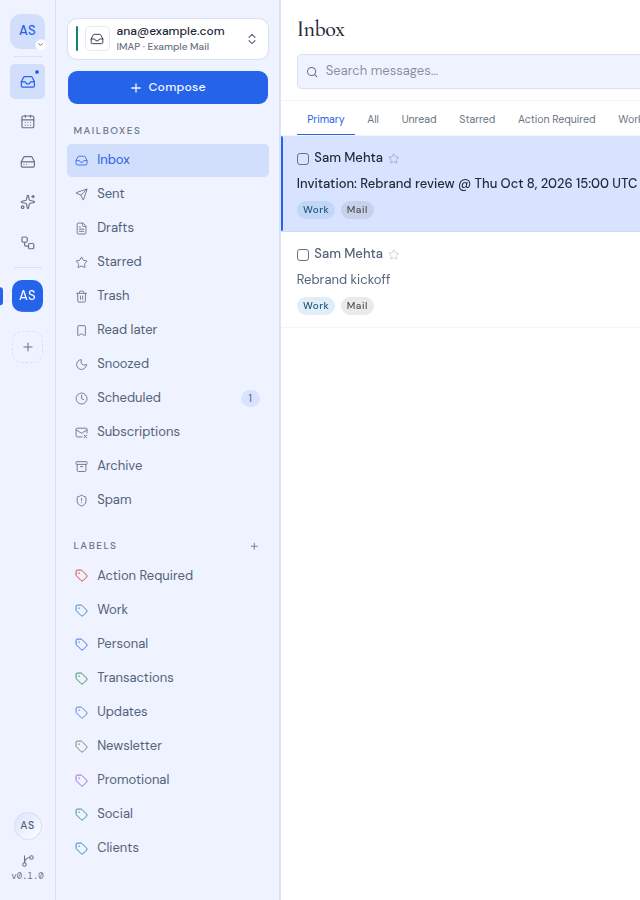Screen dimensions: 640x900
Task: Open the Snoozed mailbox
Action: click(168, 364)
